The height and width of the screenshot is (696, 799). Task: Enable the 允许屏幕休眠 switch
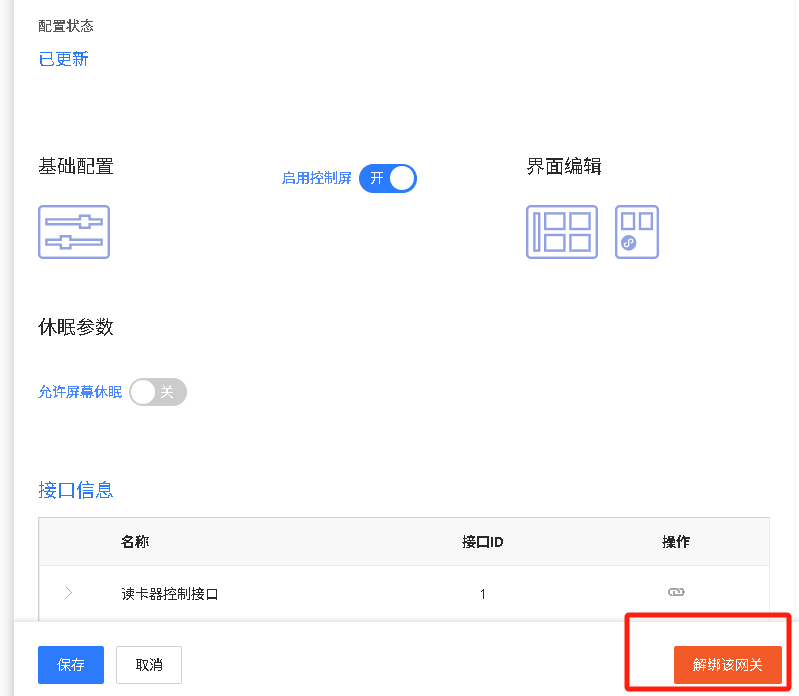[x=158, y=392]
